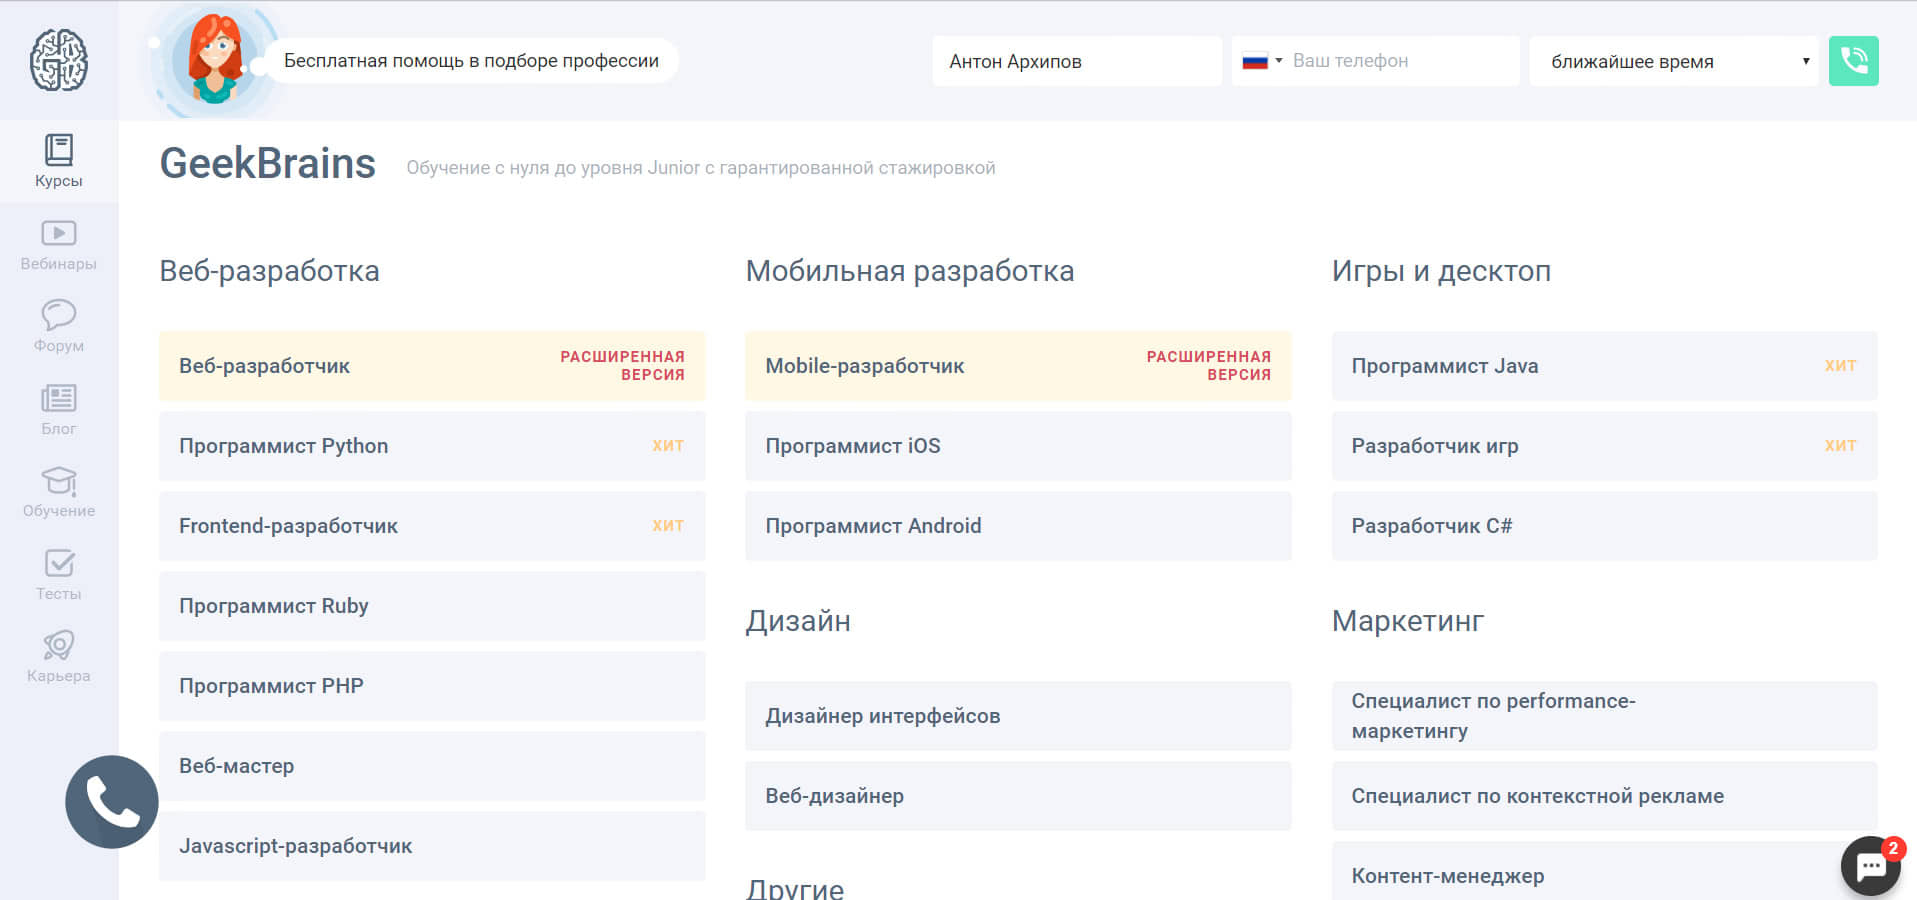Open the Tests (Тесты) checkmark icon
This screenshot has height=900, width=1917.
point(58,574)
